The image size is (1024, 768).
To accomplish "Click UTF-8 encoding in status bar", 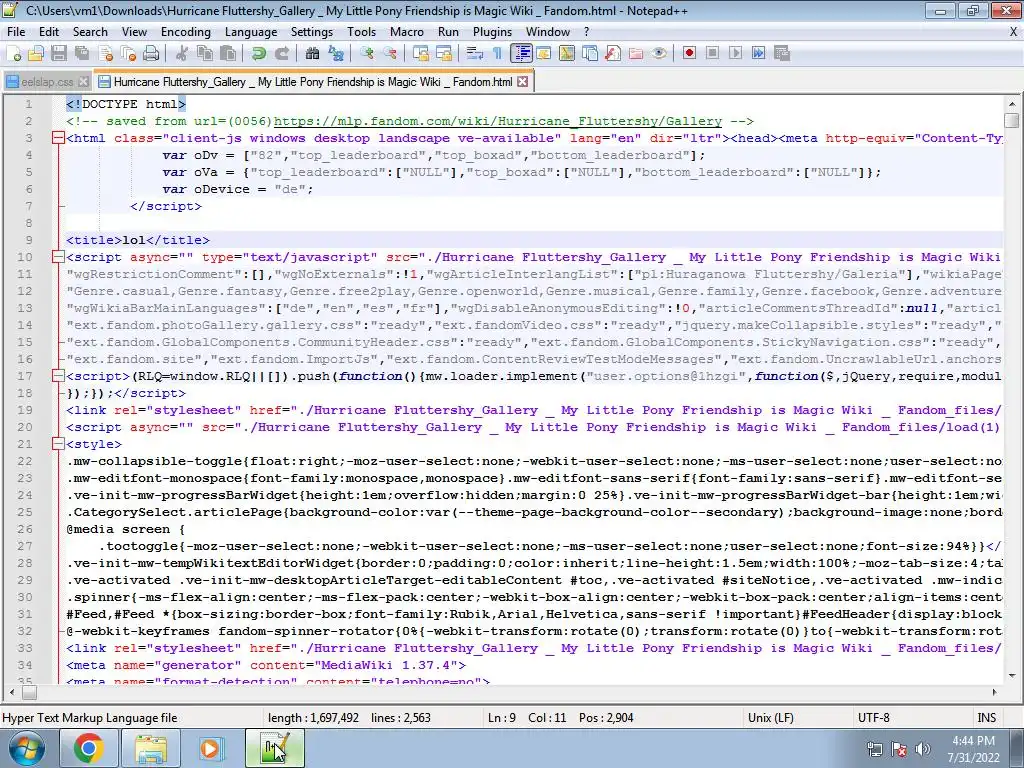I will click(874, 718).
